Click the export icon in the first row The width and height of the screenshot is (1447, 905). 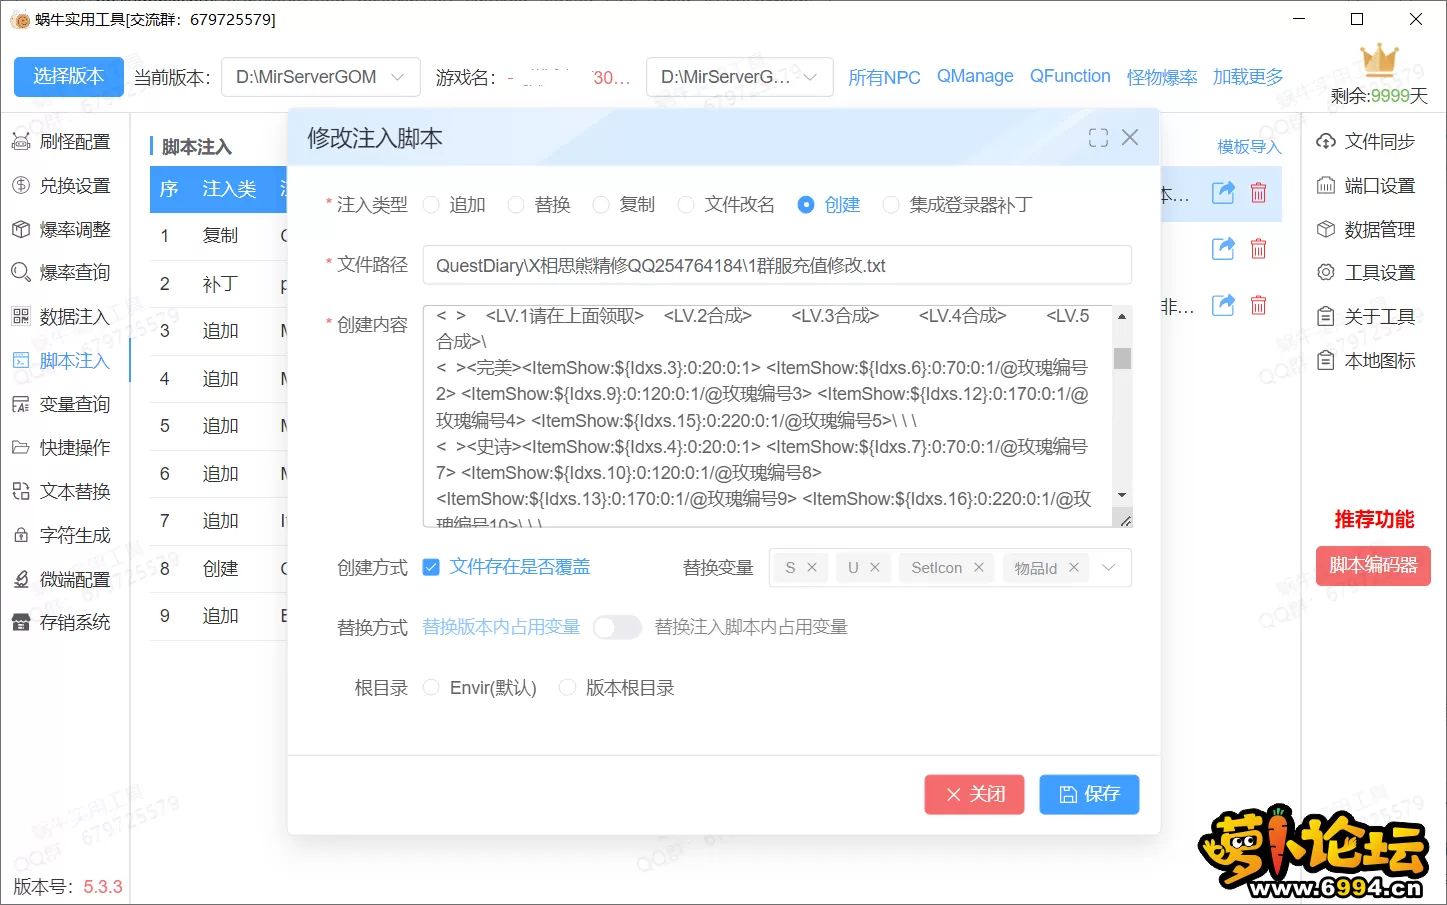1223,193
